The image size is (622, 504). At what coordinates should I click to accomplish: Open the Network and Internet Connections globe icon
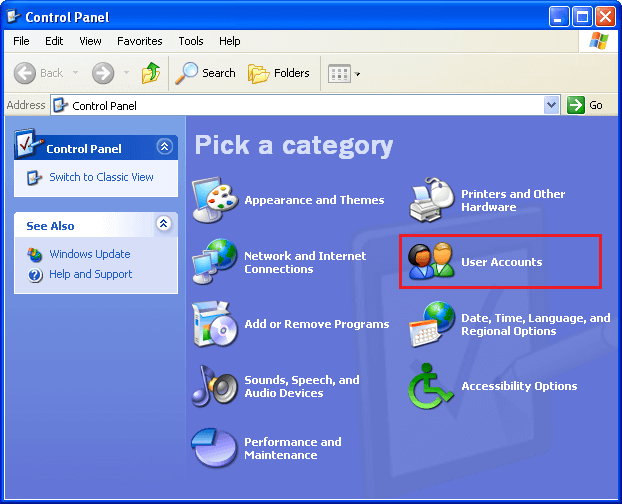point(215,262)
